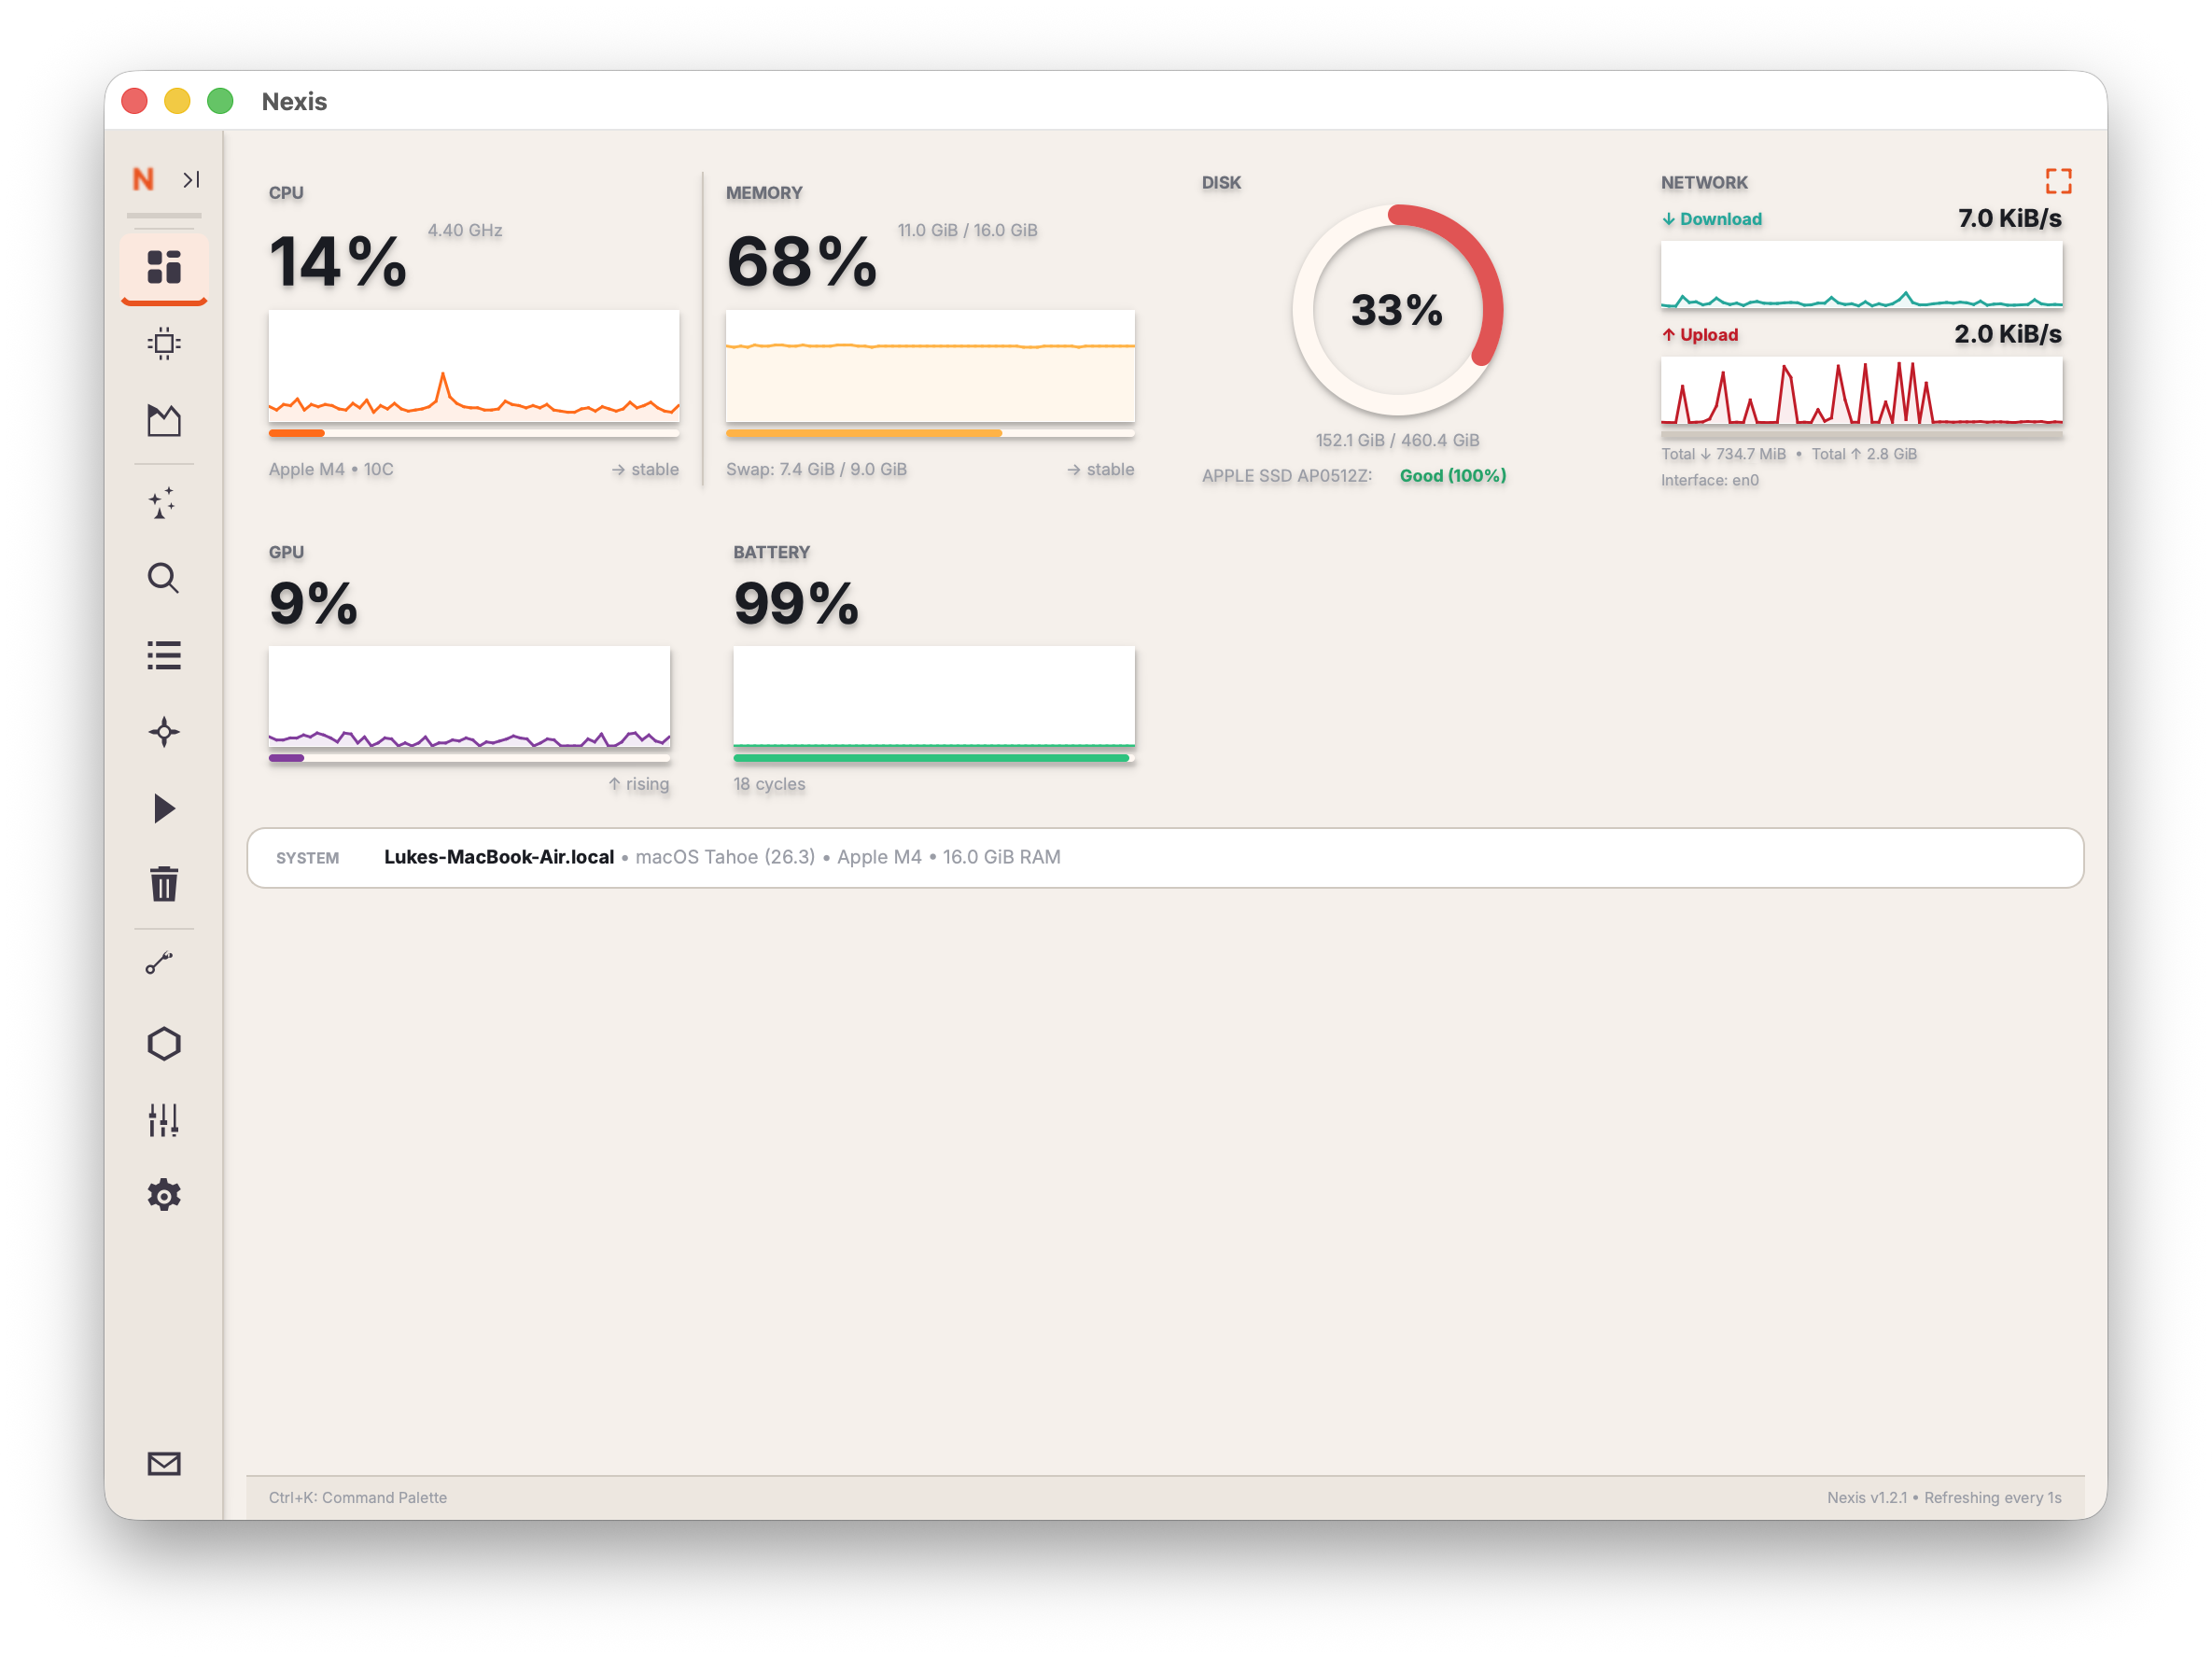This screenshot has width=2212, height=1658.
Task: Open settings gear in sidebar
Action: coord(164,1195)
